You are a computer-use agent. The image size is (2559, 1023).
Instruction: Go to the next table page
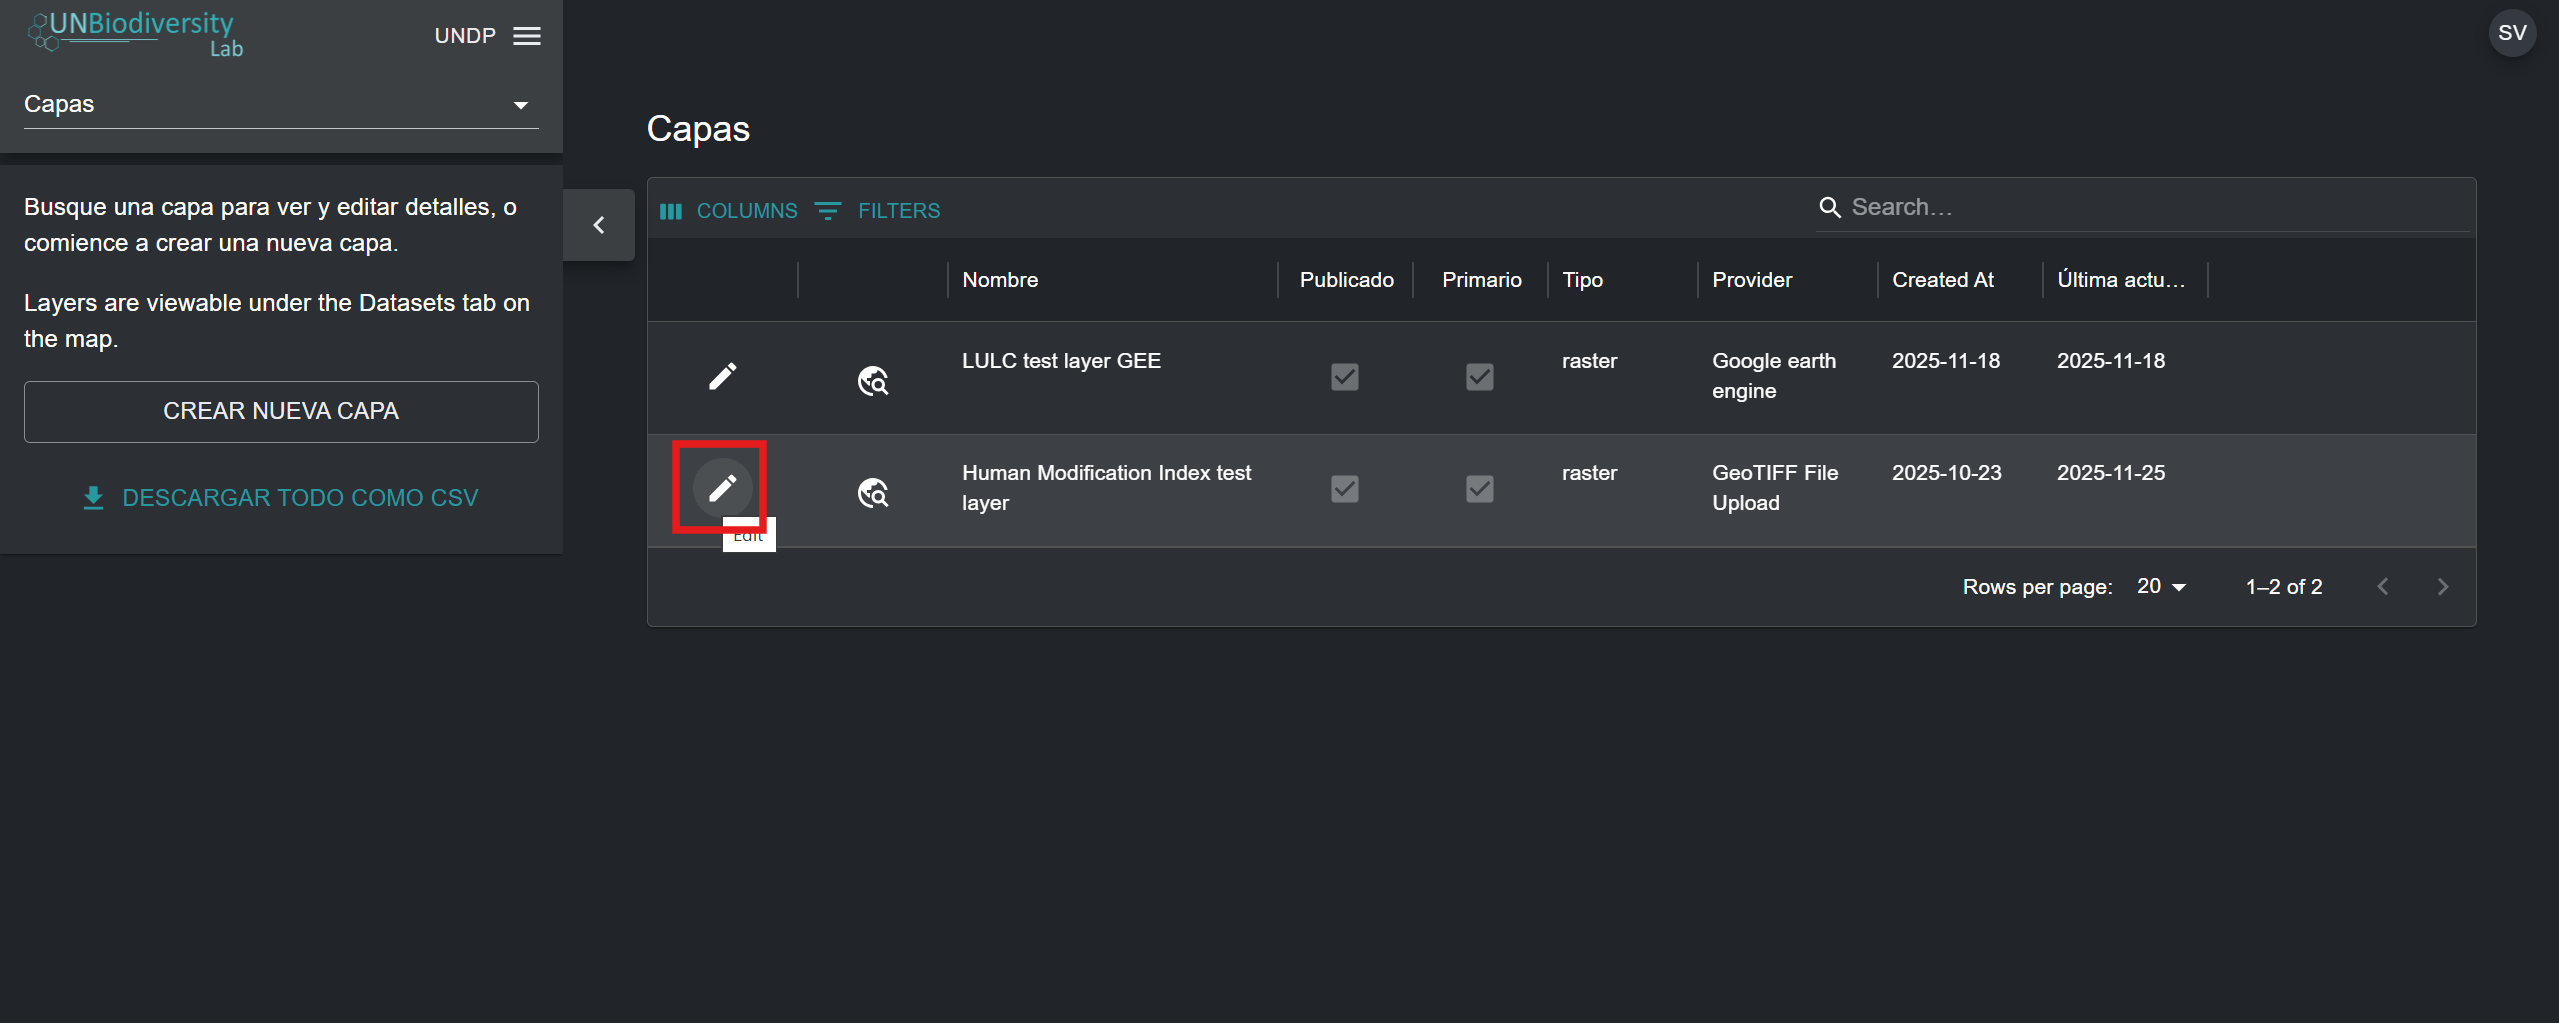click(x=2442, y=587)
